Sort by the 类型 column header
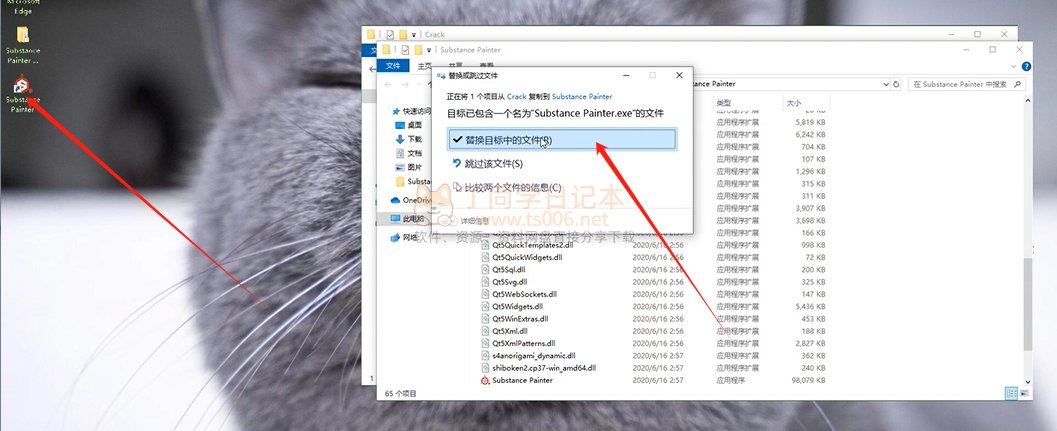 pos(723,103)
